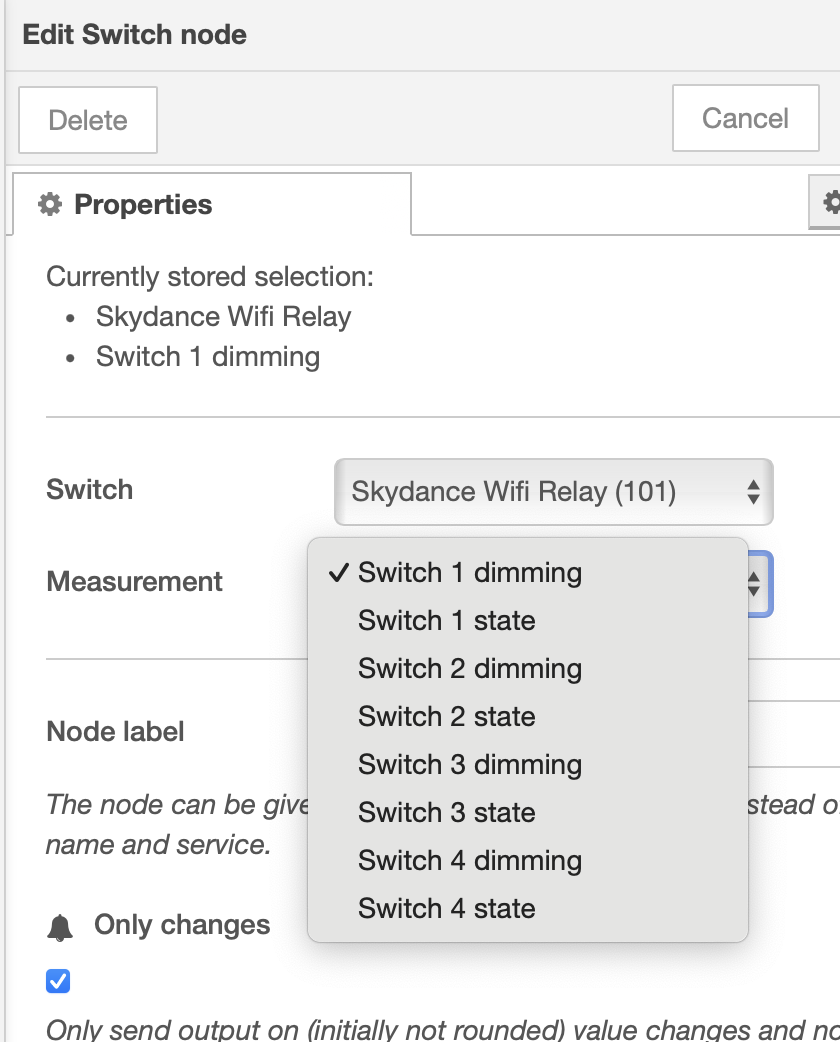Viewport: 840px width, 1042px height.
Task: Click the Edit Switch node title
Action: click(135, 35)
